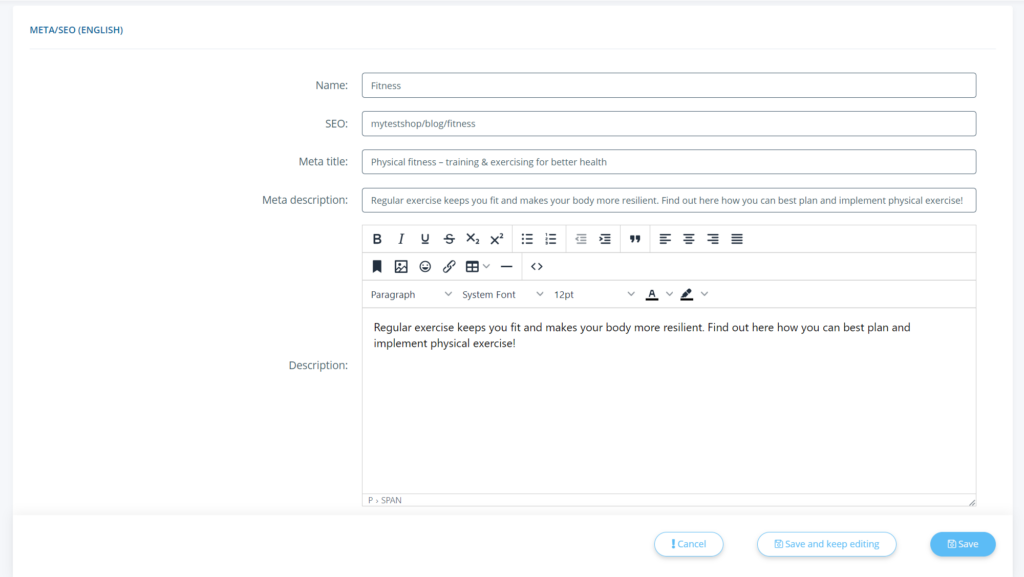Insert a bullet list
1024x577 pixels.
coord(527,239)
